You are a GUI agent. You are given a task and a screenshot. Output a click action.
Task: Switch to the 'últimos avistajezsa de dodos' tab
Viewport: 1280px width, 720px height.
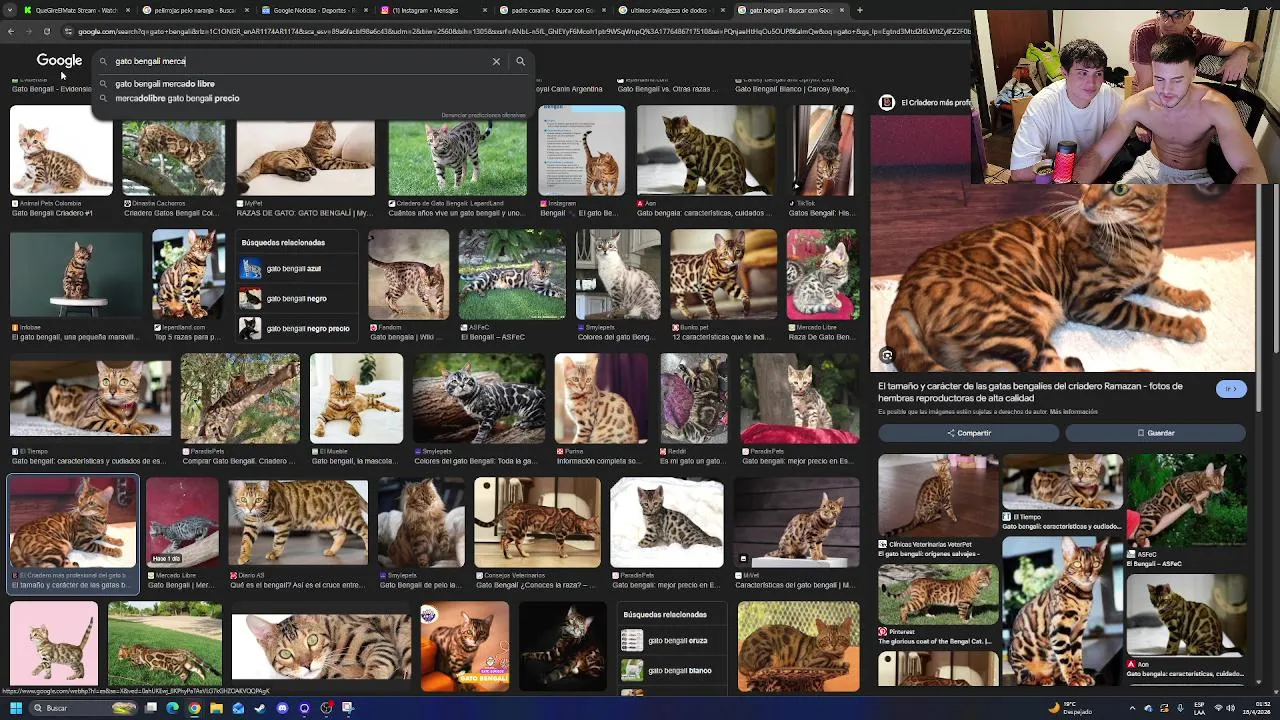(x=669, y=10)
